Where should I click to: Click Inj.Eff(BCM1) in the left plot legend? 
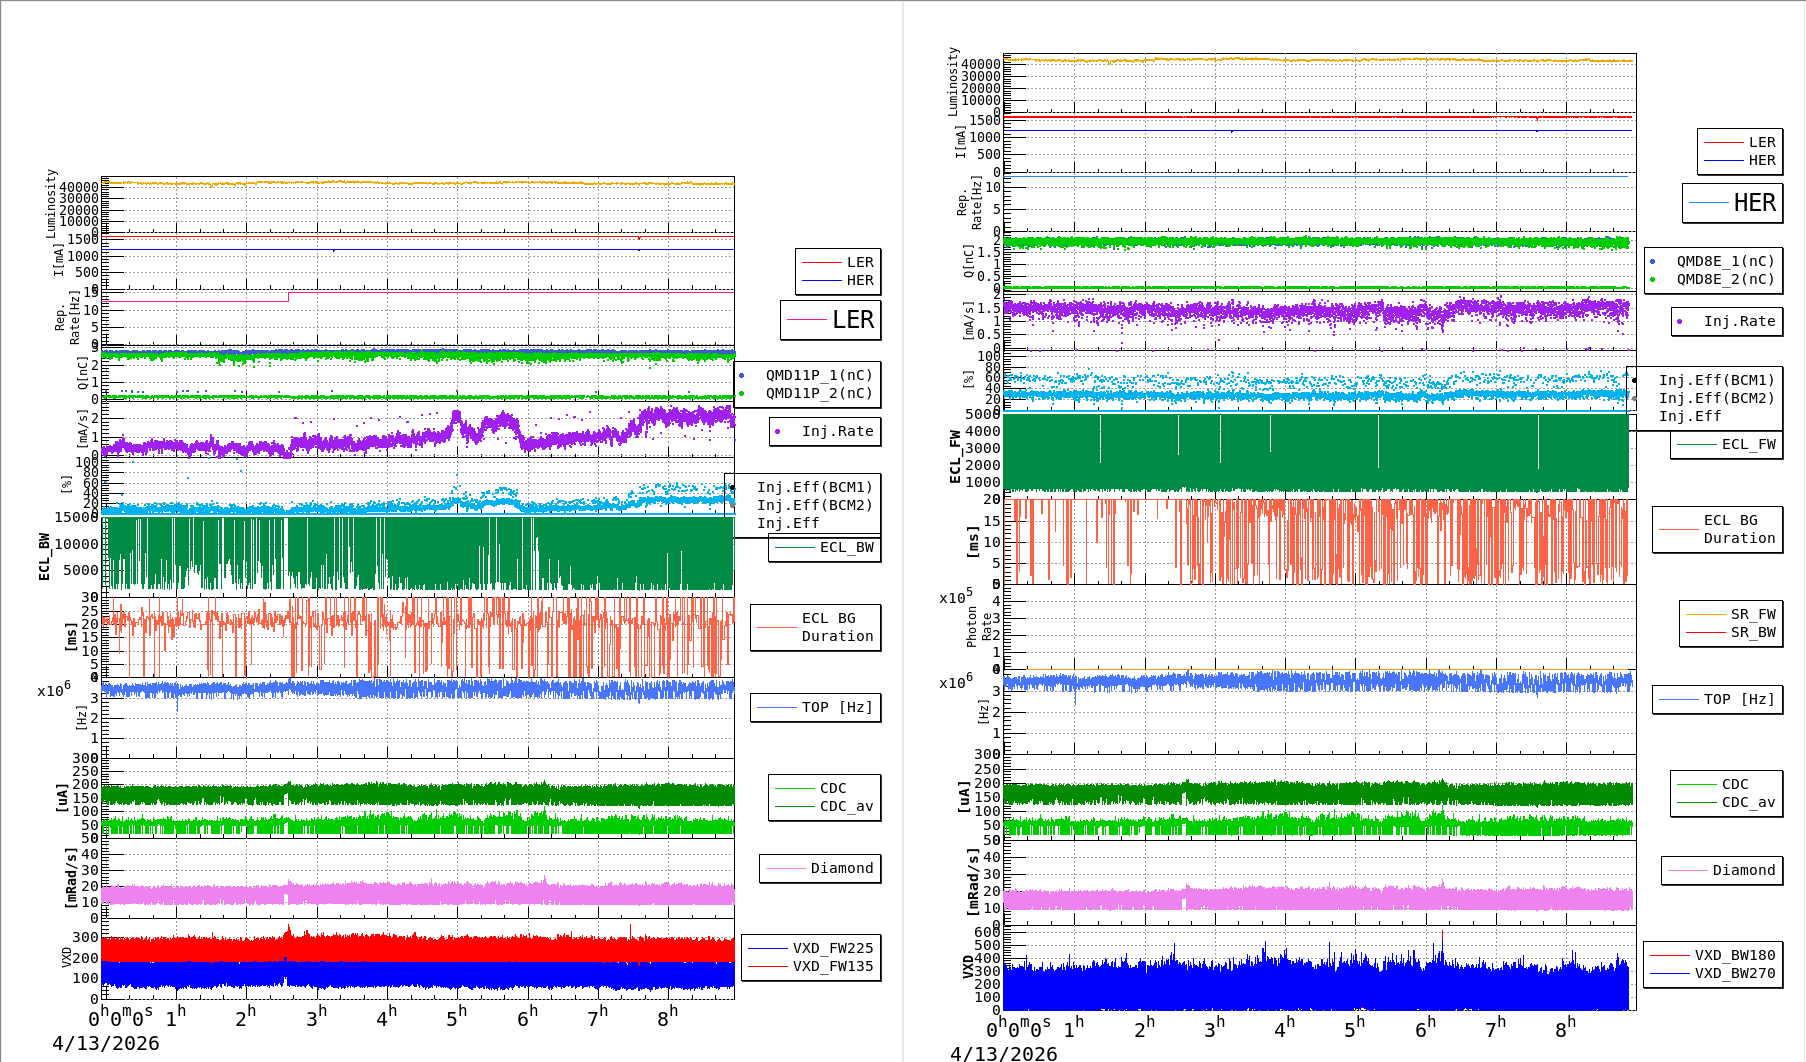[x=814, y=487]
